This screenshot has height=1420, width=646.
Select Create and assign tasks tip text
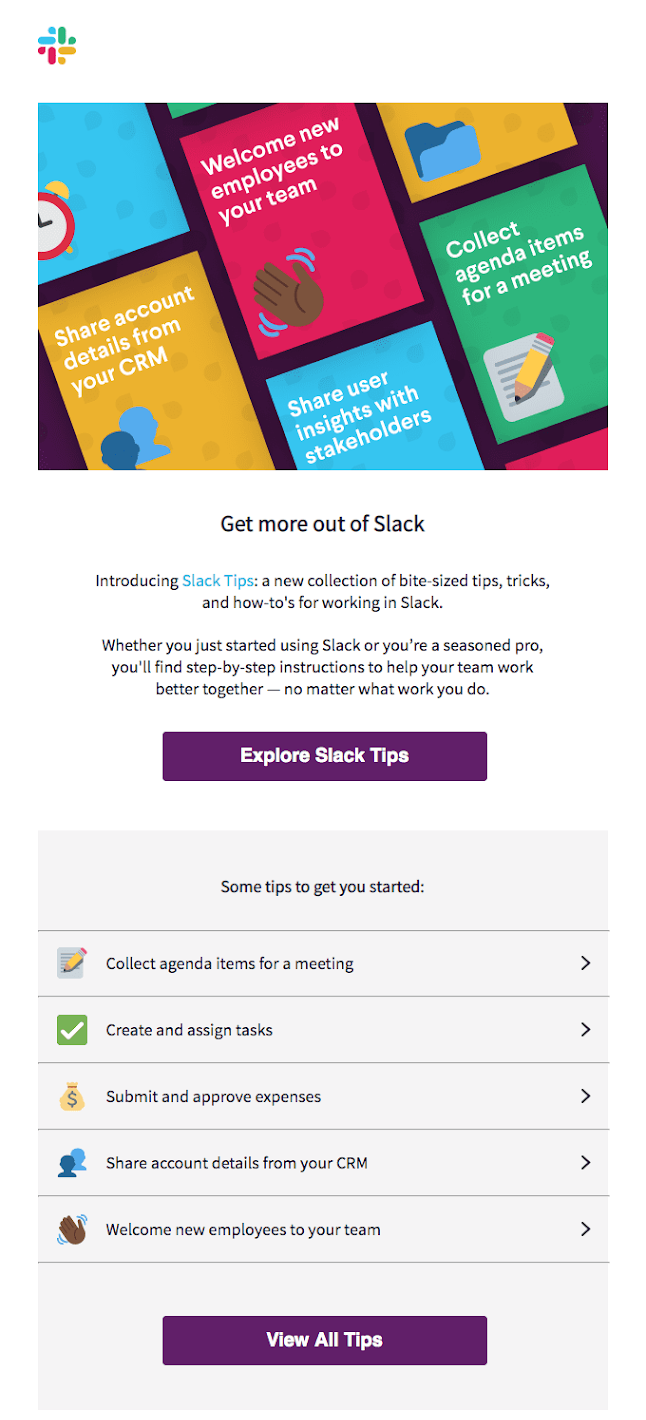[189, 1030]
